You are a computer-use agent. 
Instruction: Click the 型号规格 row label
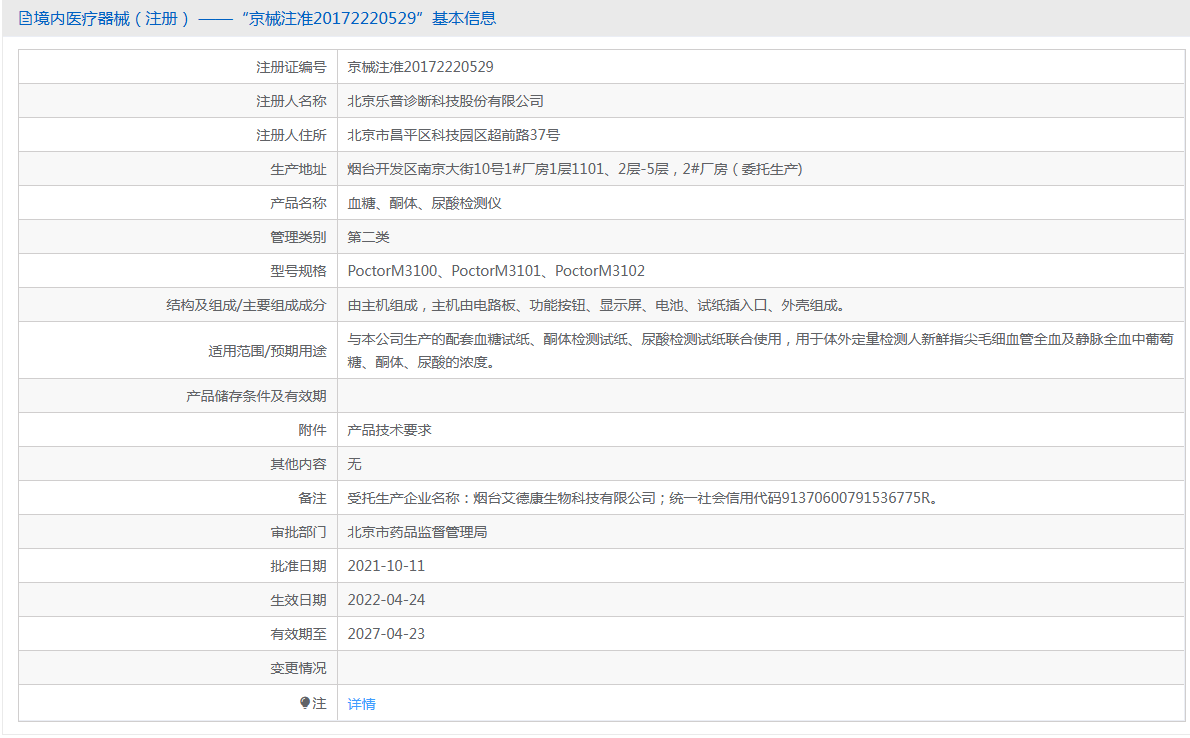click(298, 271)
